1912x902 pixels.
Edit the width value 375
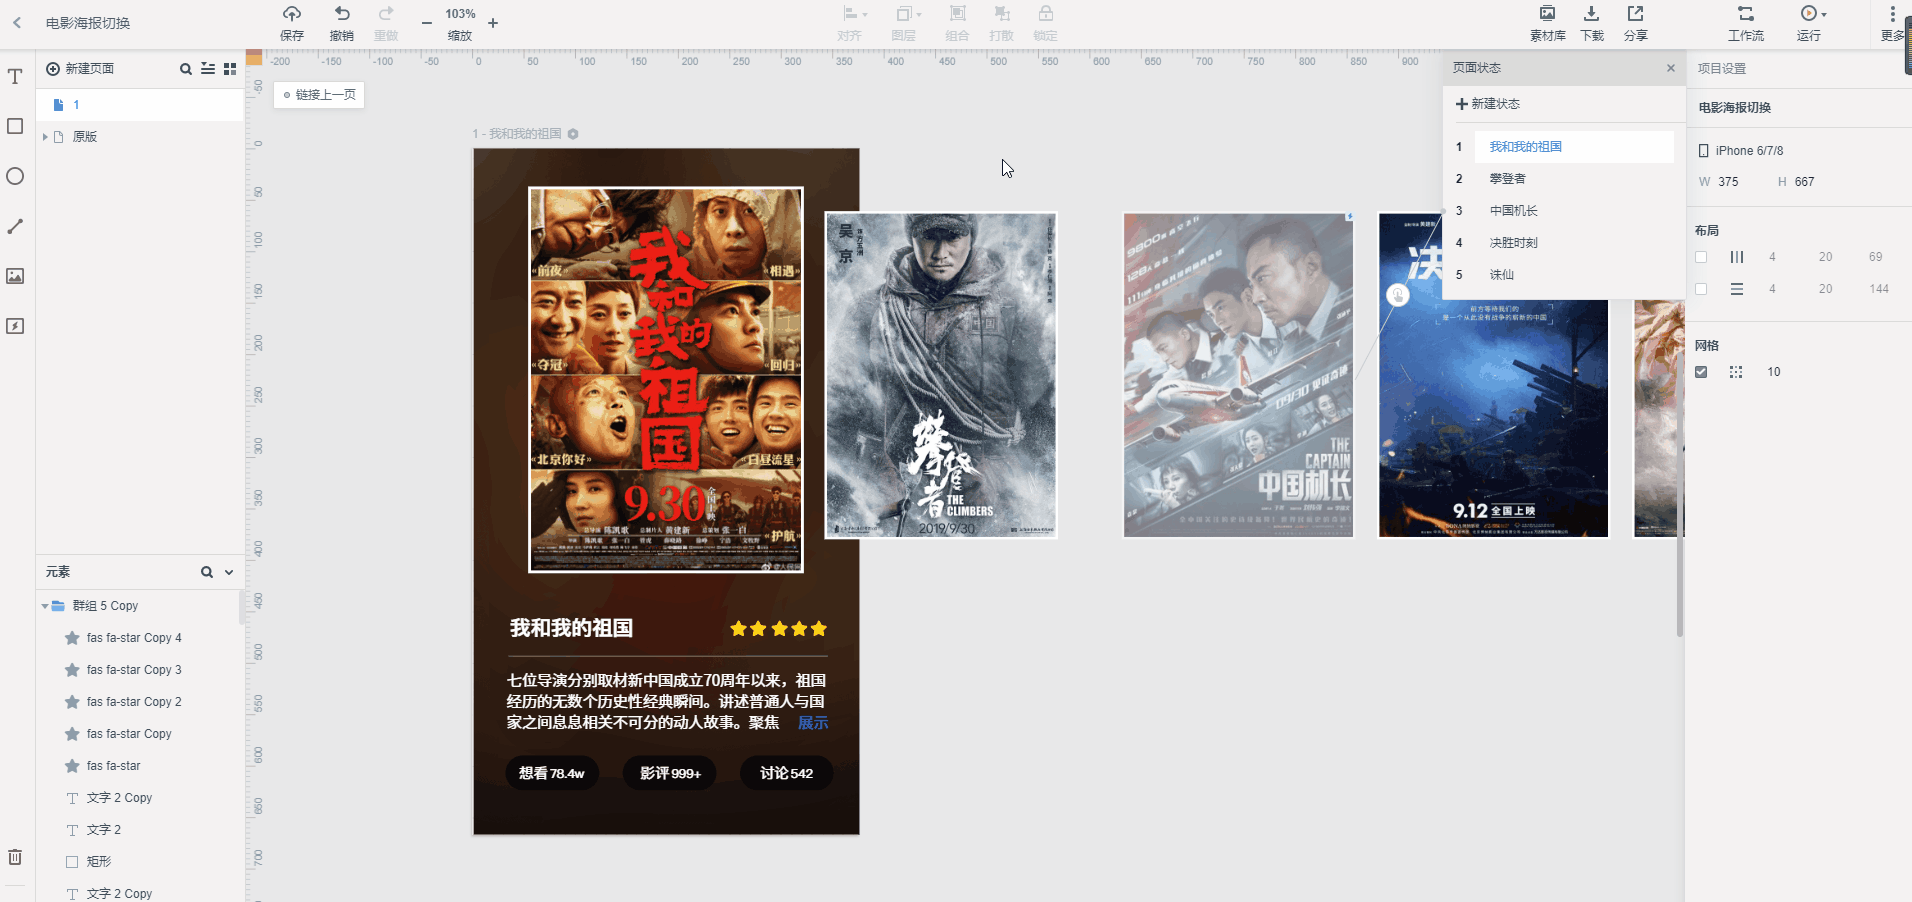[x=1728, y=182]
